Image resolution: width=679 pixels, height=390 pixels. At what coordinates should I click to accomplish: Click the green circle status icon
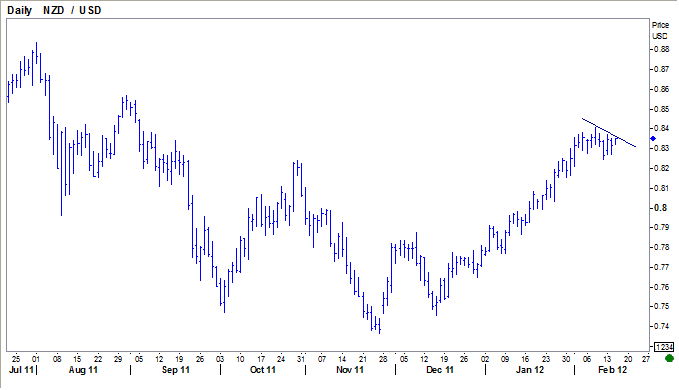coord(669,358)
